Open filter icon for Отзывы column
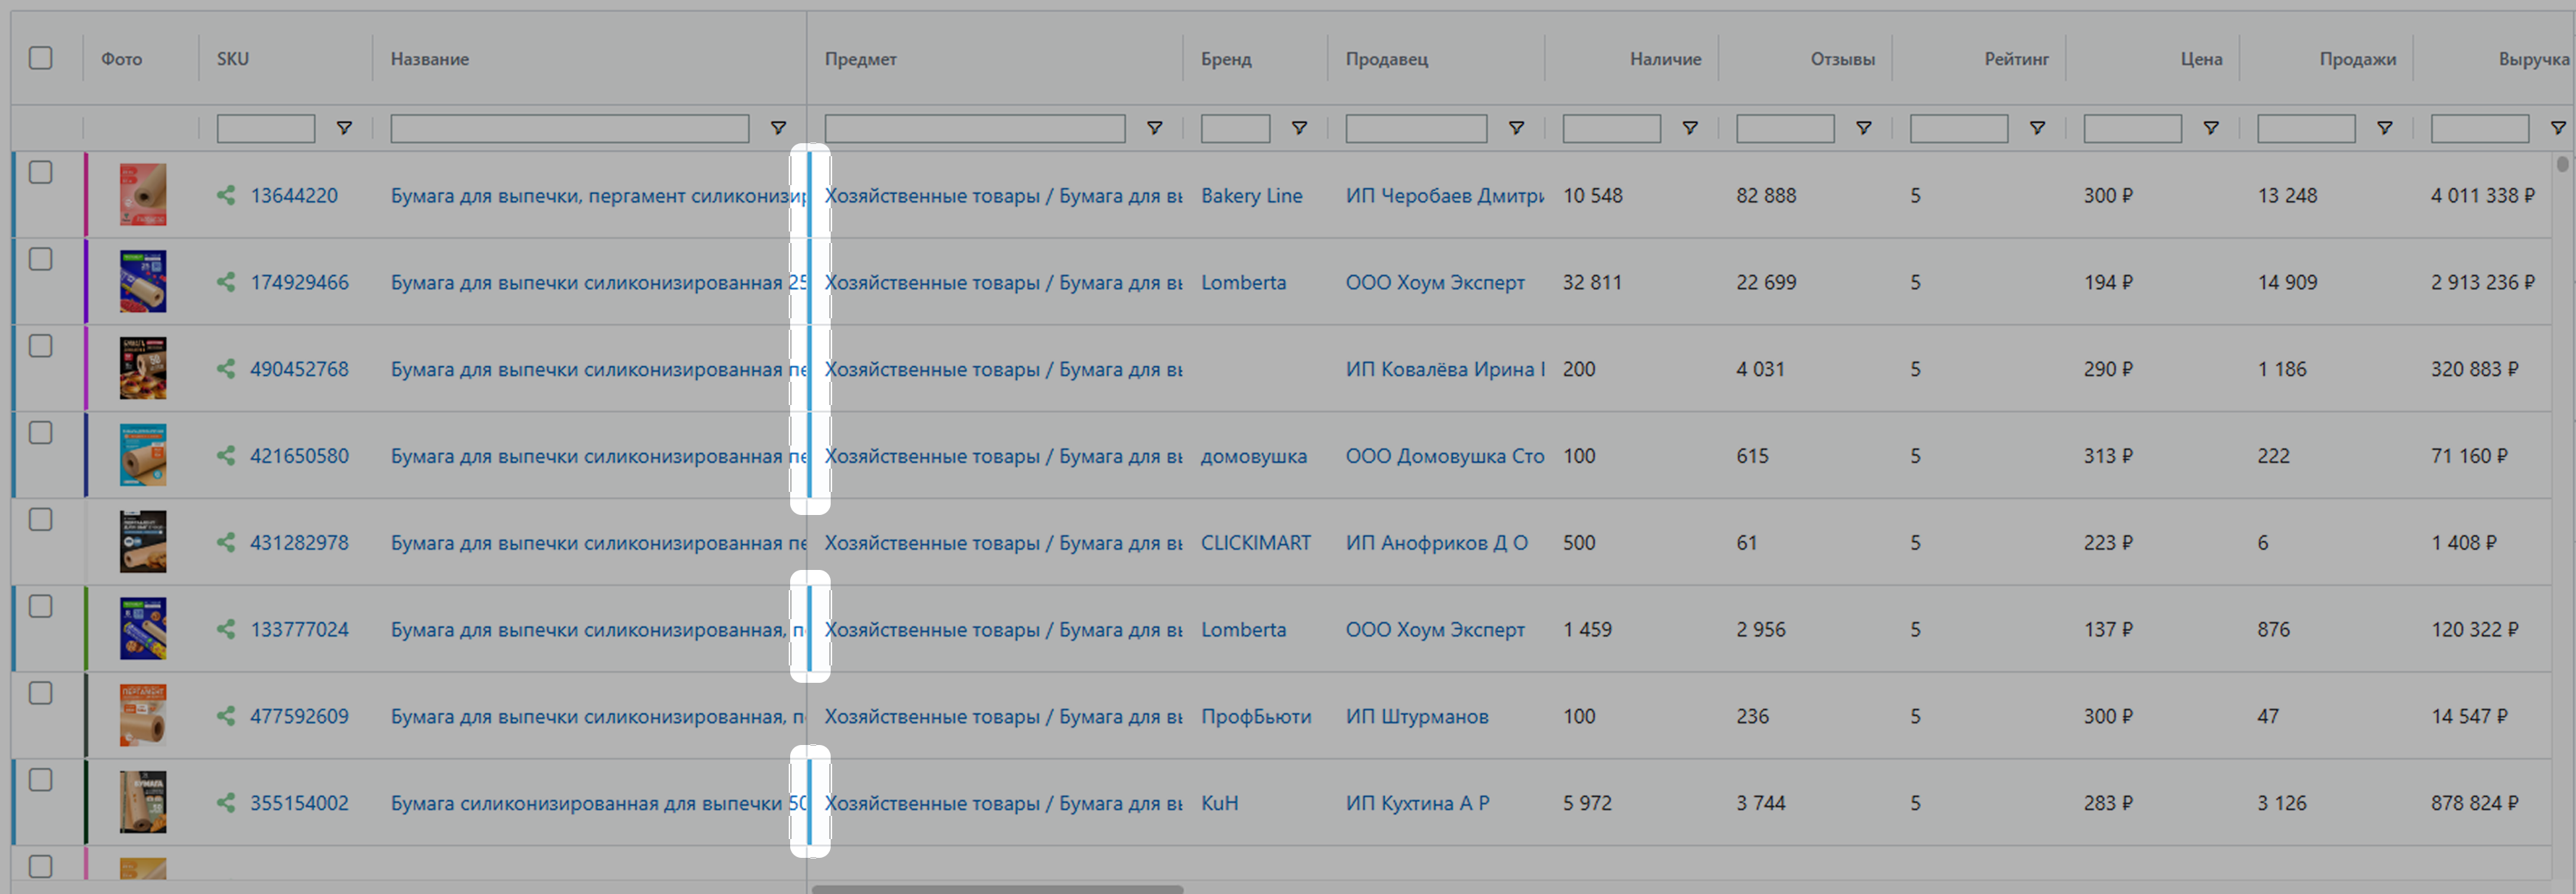This screenshot has width=2576, height=894. 1863,128
